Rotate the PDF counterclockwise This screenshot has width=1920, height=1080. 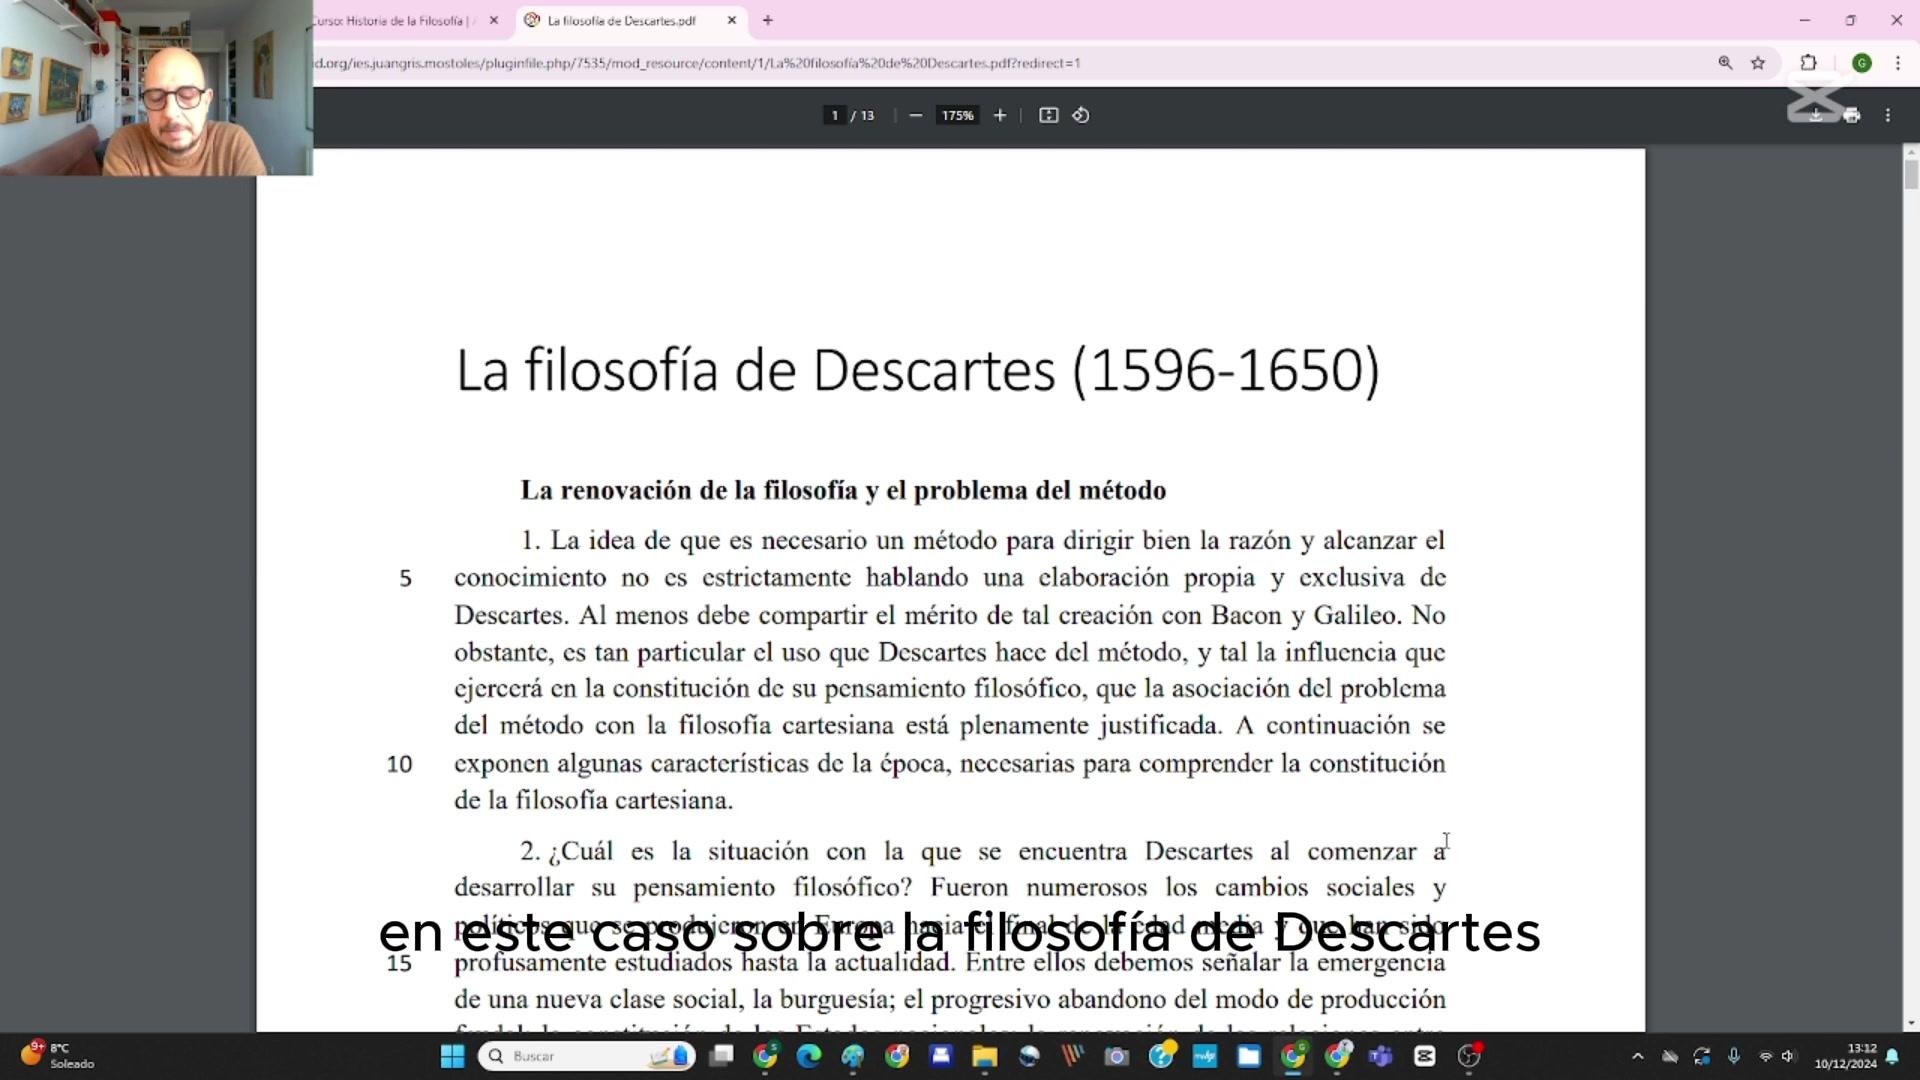point(1081,116)
